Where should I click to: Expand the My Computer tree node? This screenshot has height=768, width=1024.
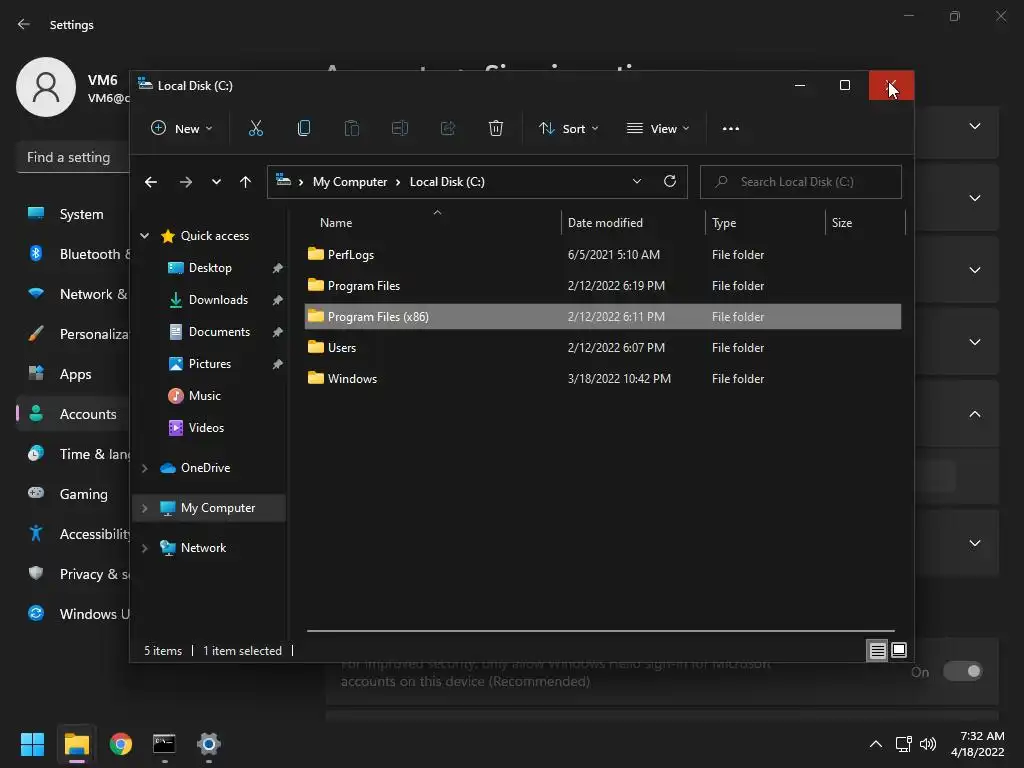[145, 508]
